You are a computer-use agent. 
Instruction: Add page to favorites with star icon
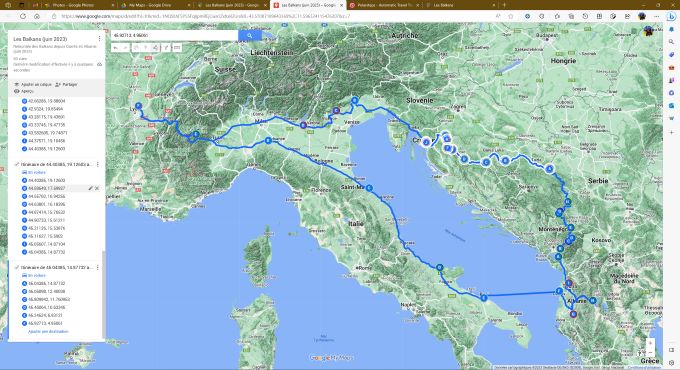point(511,16)
